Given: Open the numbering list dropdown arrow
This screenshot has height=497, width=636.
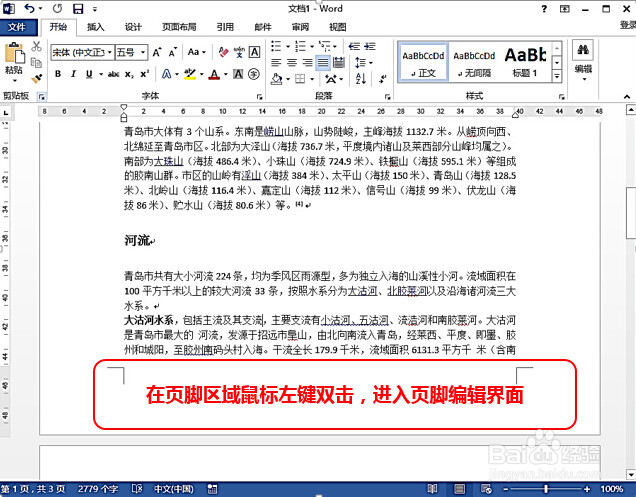Looking at the screenshot, I should (x=312, y=47).
